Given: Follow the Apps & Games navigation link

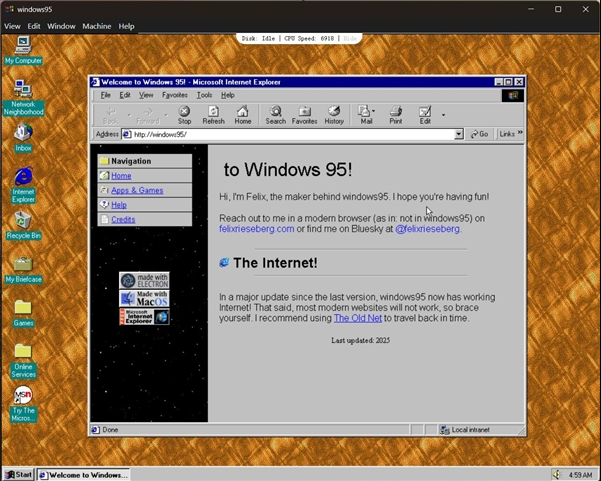Looking at the screenshot, I should tap(137, 190).
